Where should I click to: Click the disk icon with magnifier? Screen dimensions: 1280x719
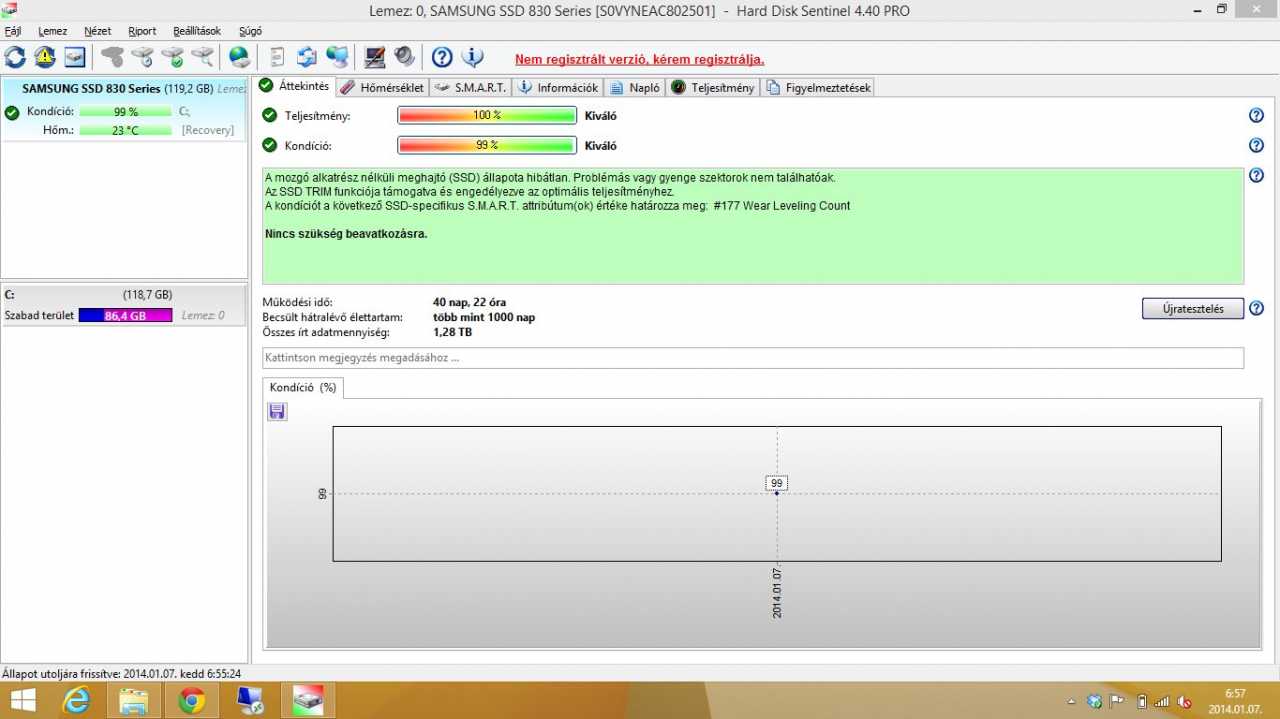tap(203, 57)
